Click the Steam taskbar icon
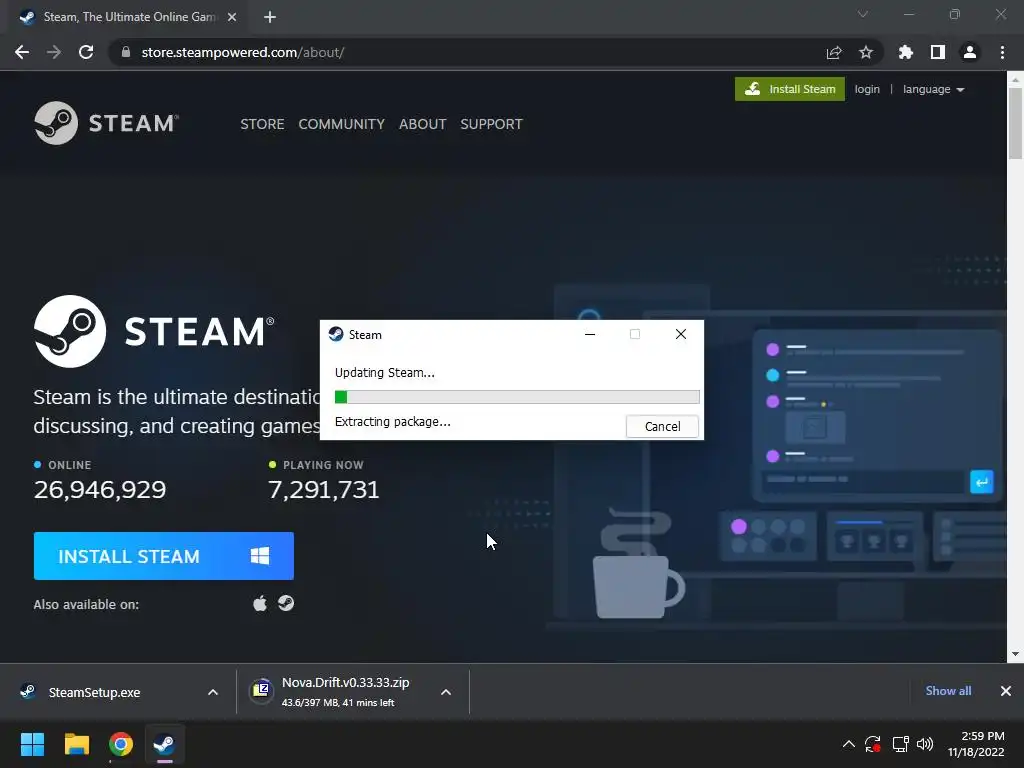 pyautogui.click(x=165, y=744)
